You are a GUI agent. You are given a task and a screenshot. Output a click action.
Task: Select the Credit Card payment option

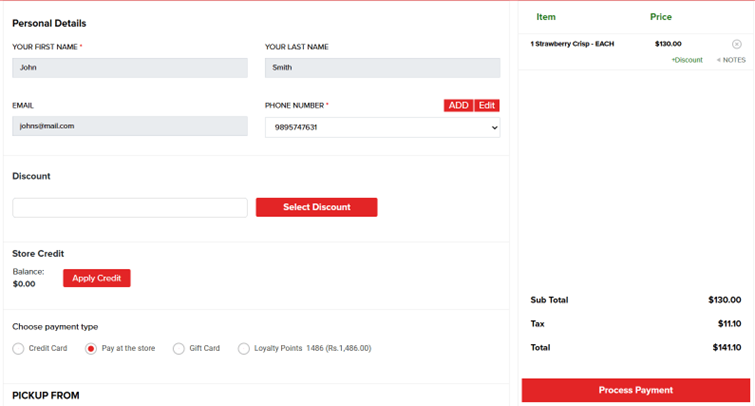pos(19,348)
